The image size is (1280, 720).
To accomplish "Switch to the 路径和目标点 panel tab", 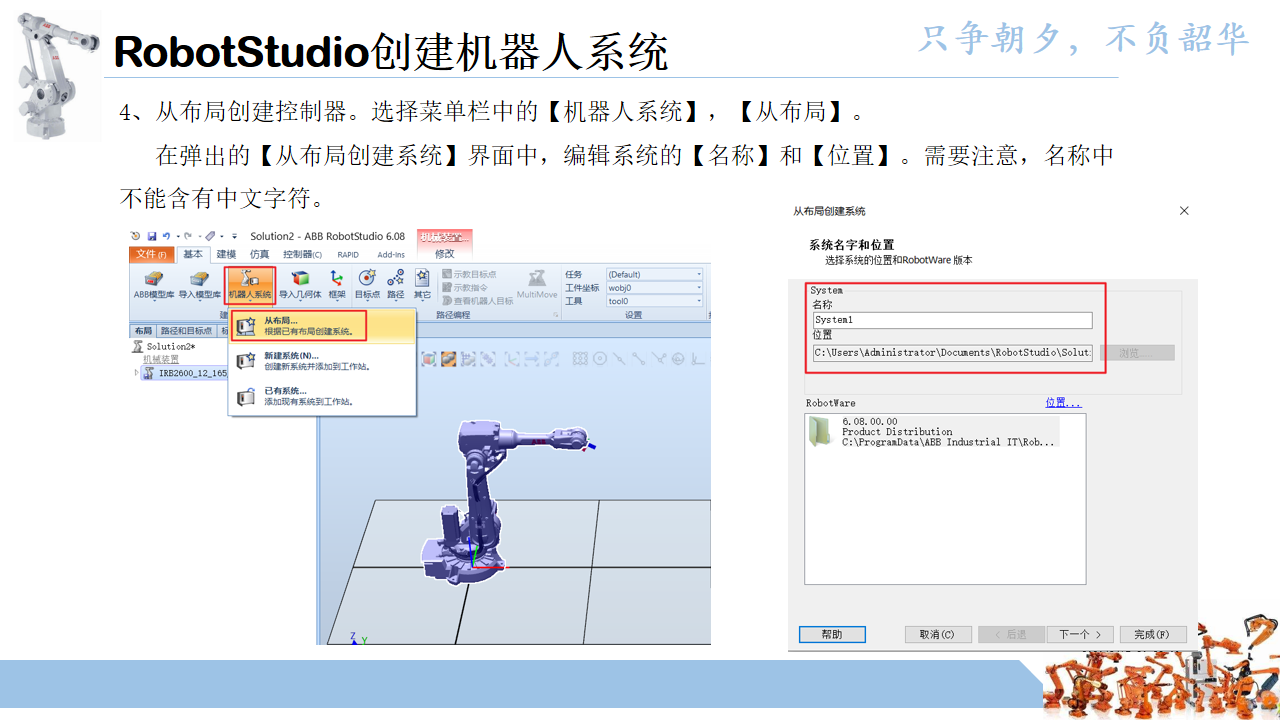I will (186, 329).
